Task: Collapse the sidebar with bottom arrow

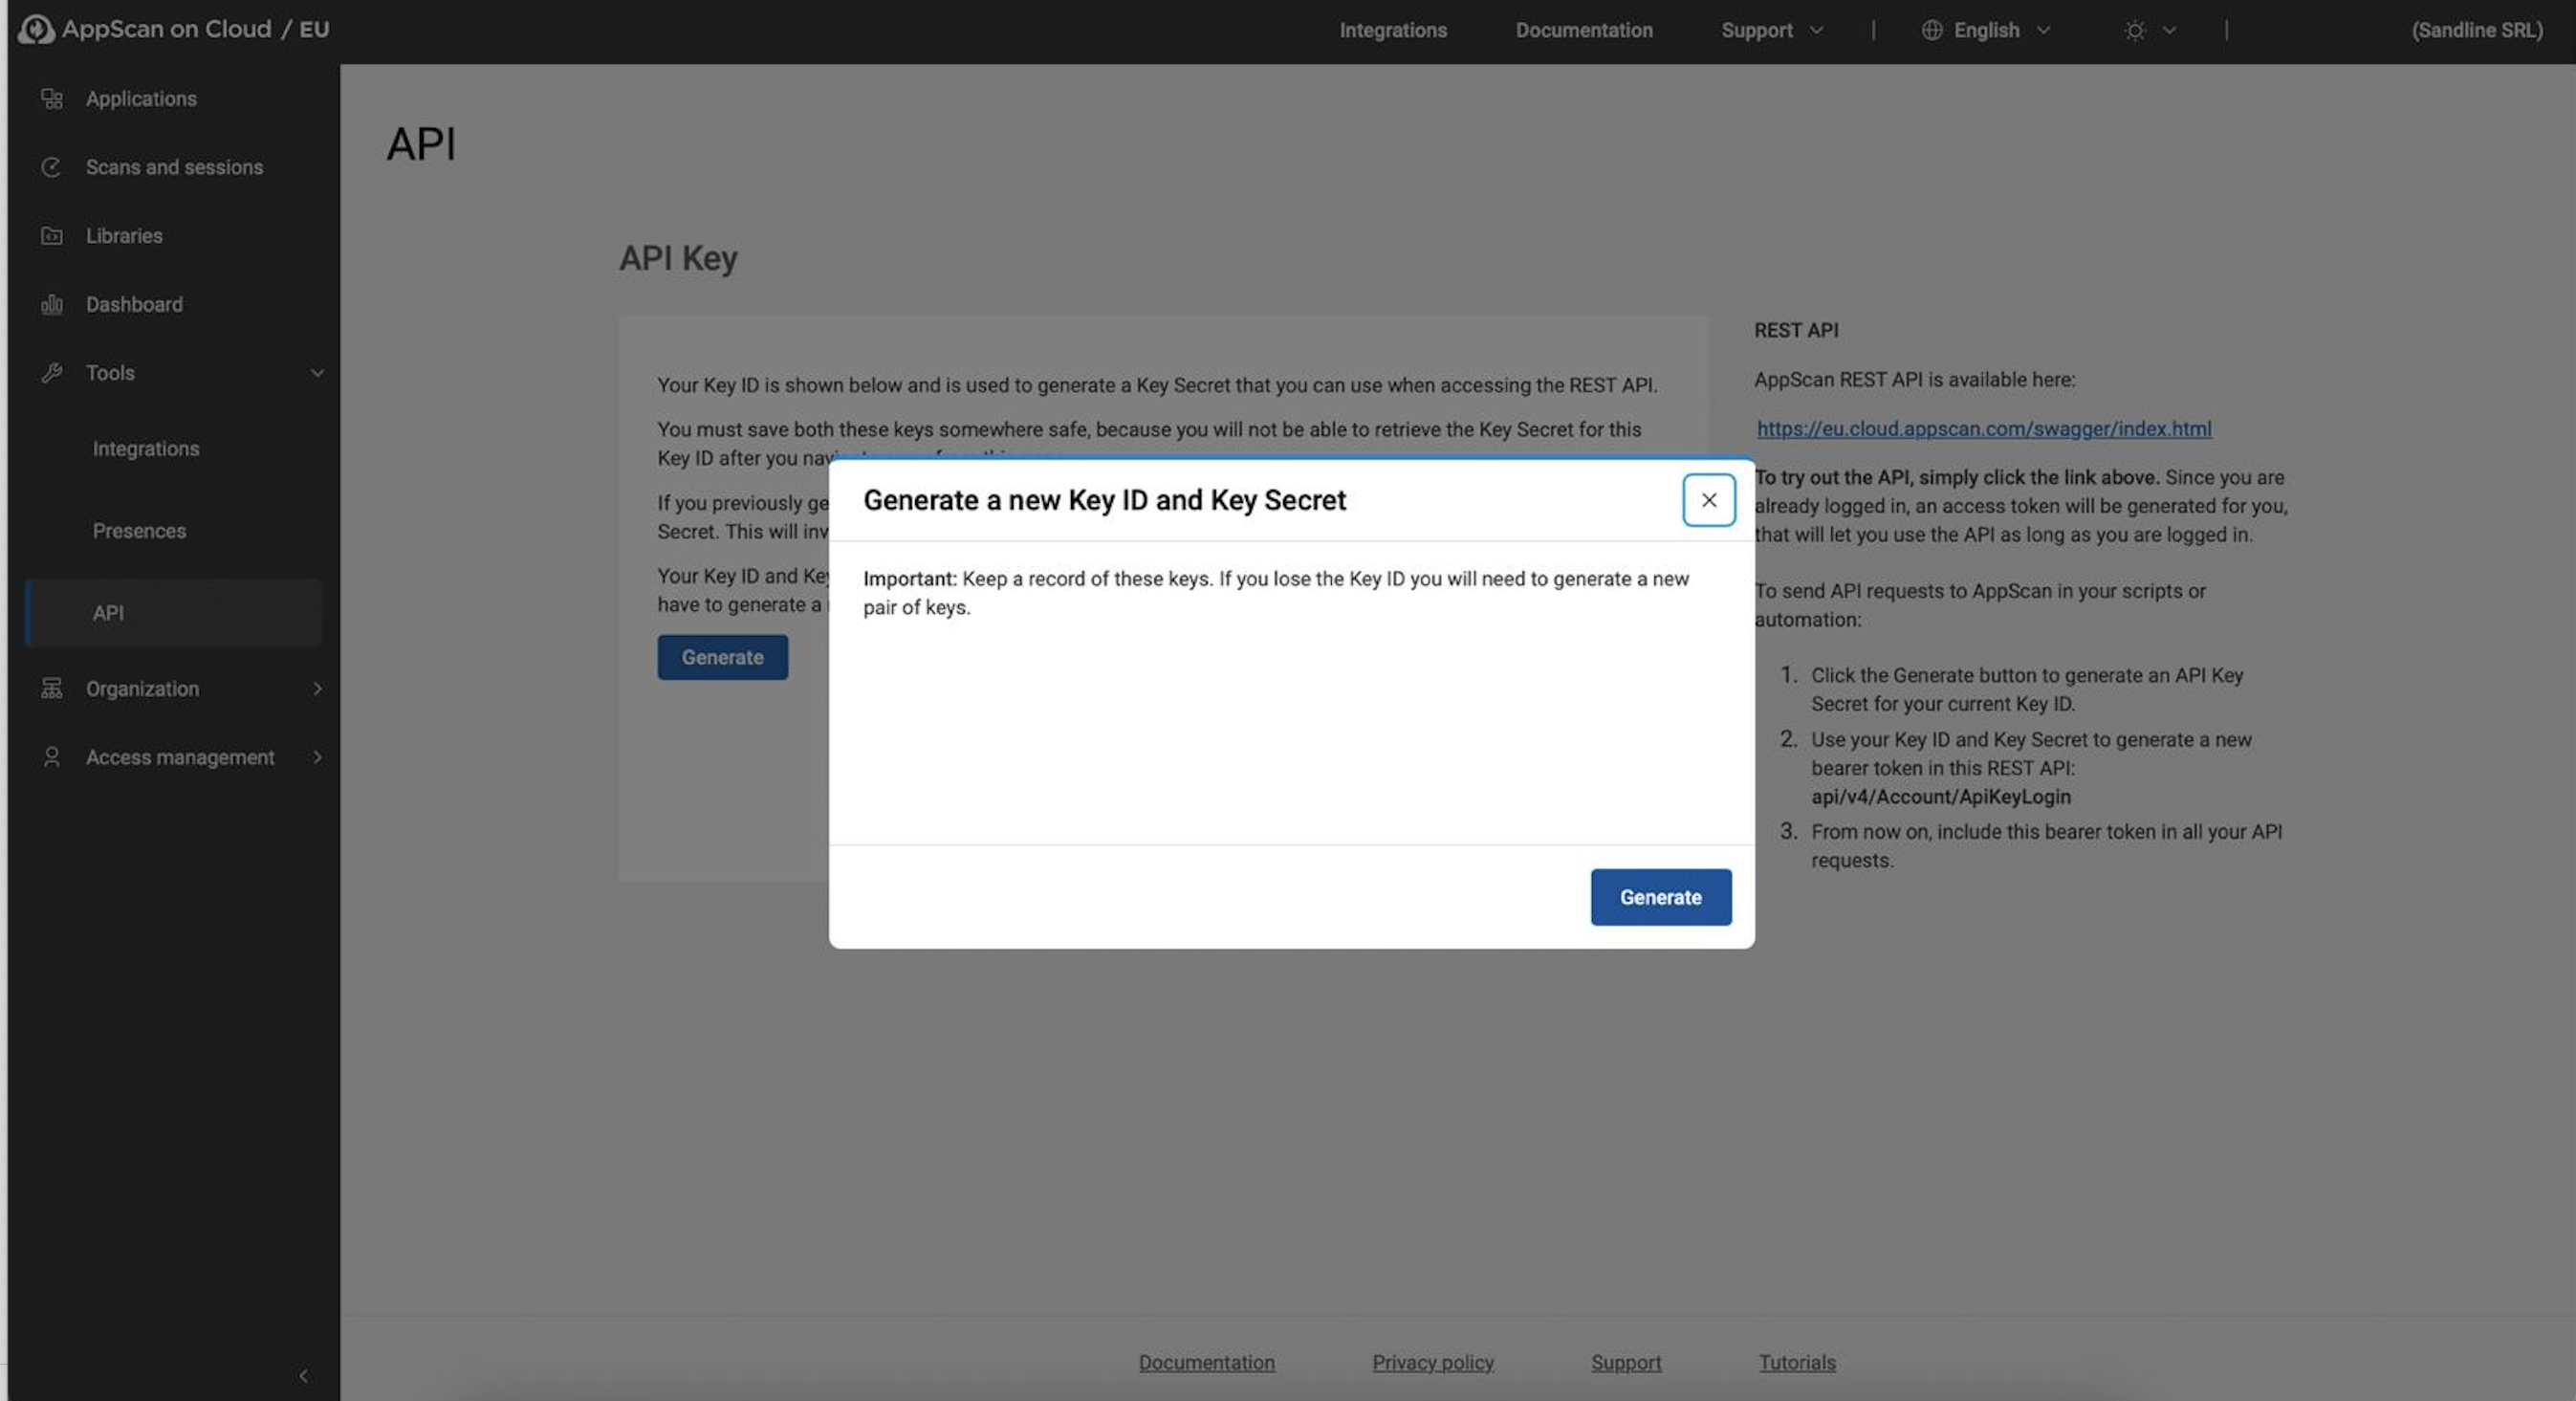Action: click(x=303, y=1376)
